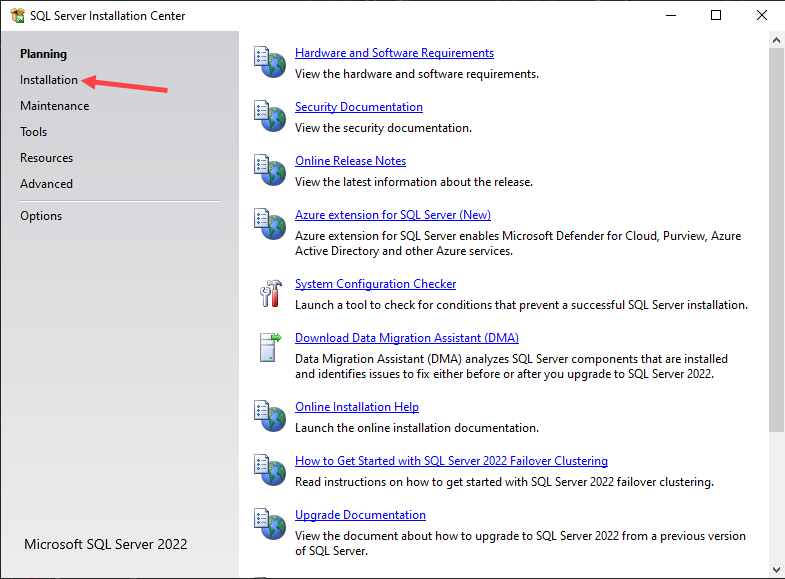Click the Azure extension for SQL Server icon

tap(270, 224)
